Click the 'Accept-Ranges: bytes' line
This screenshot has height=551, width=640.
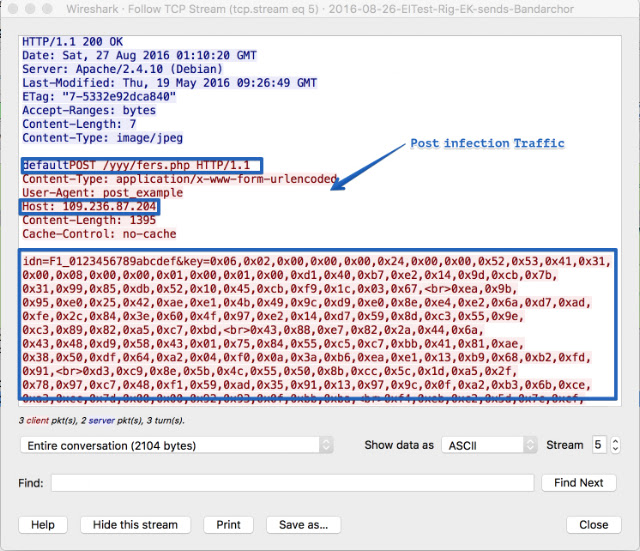(89, 110)
